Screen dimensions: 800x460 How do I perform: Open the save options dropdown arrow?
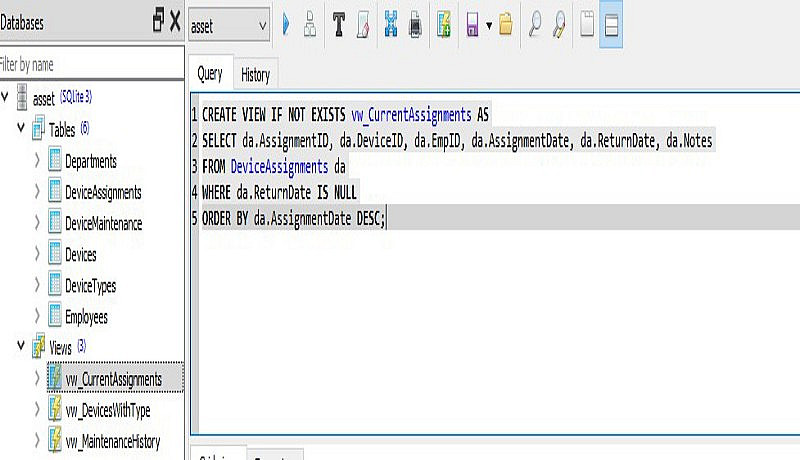(x=489, y=25)
